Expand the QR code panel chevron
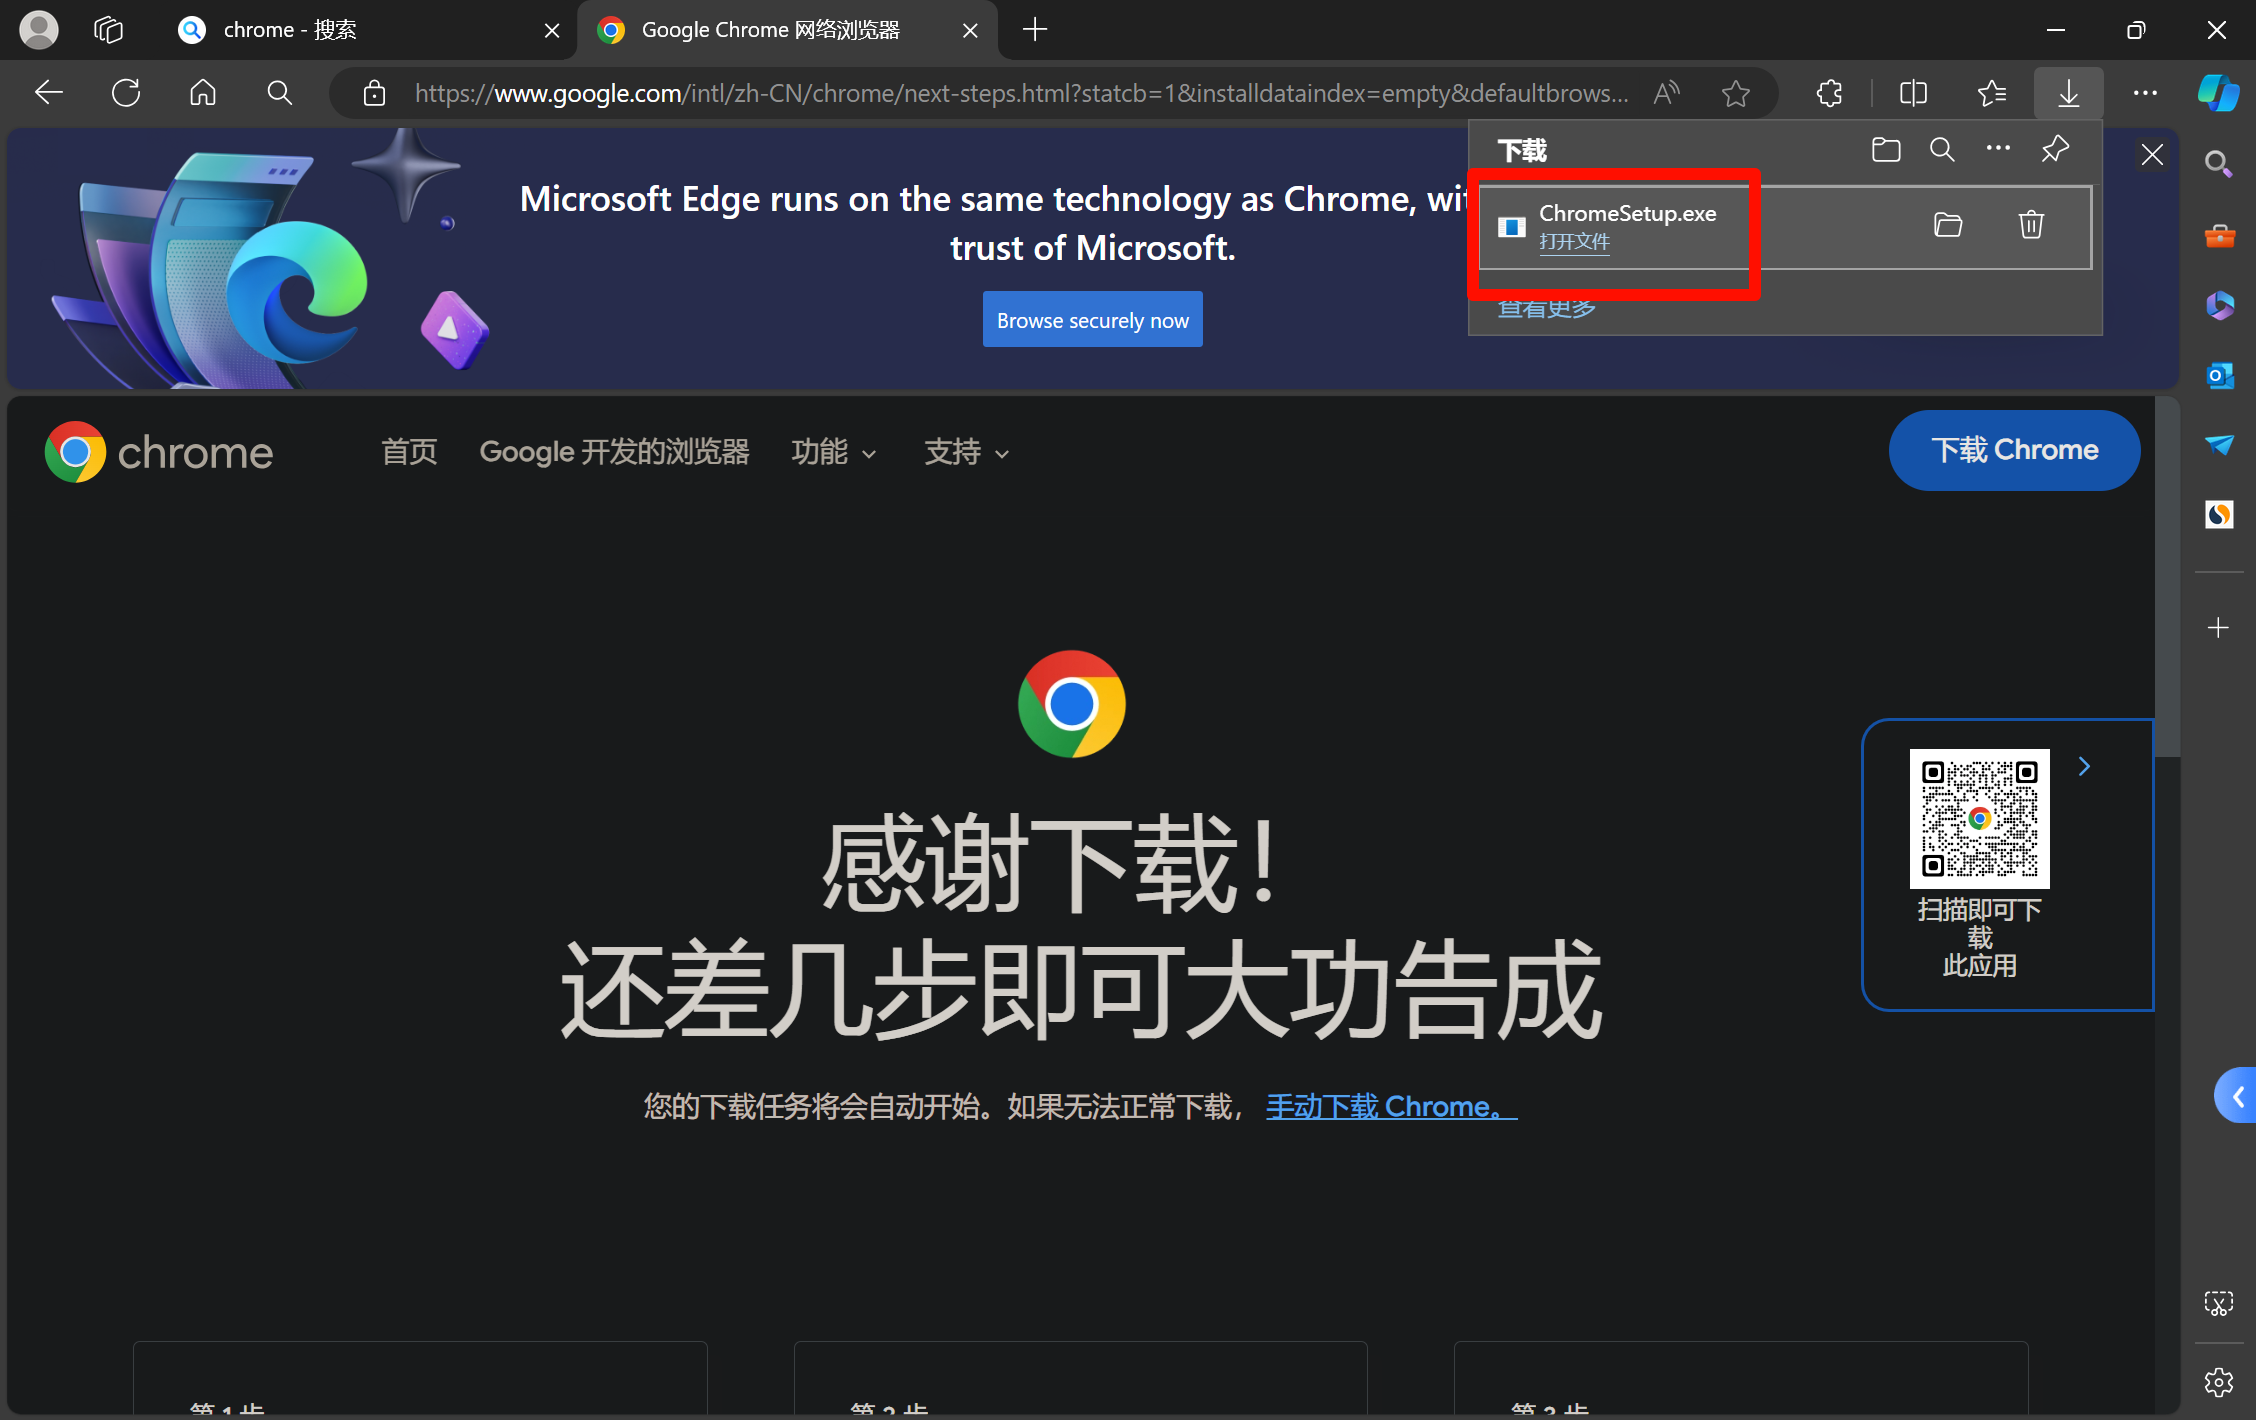Viewport: 2256px width, 1420px height. coord(2084,767)
